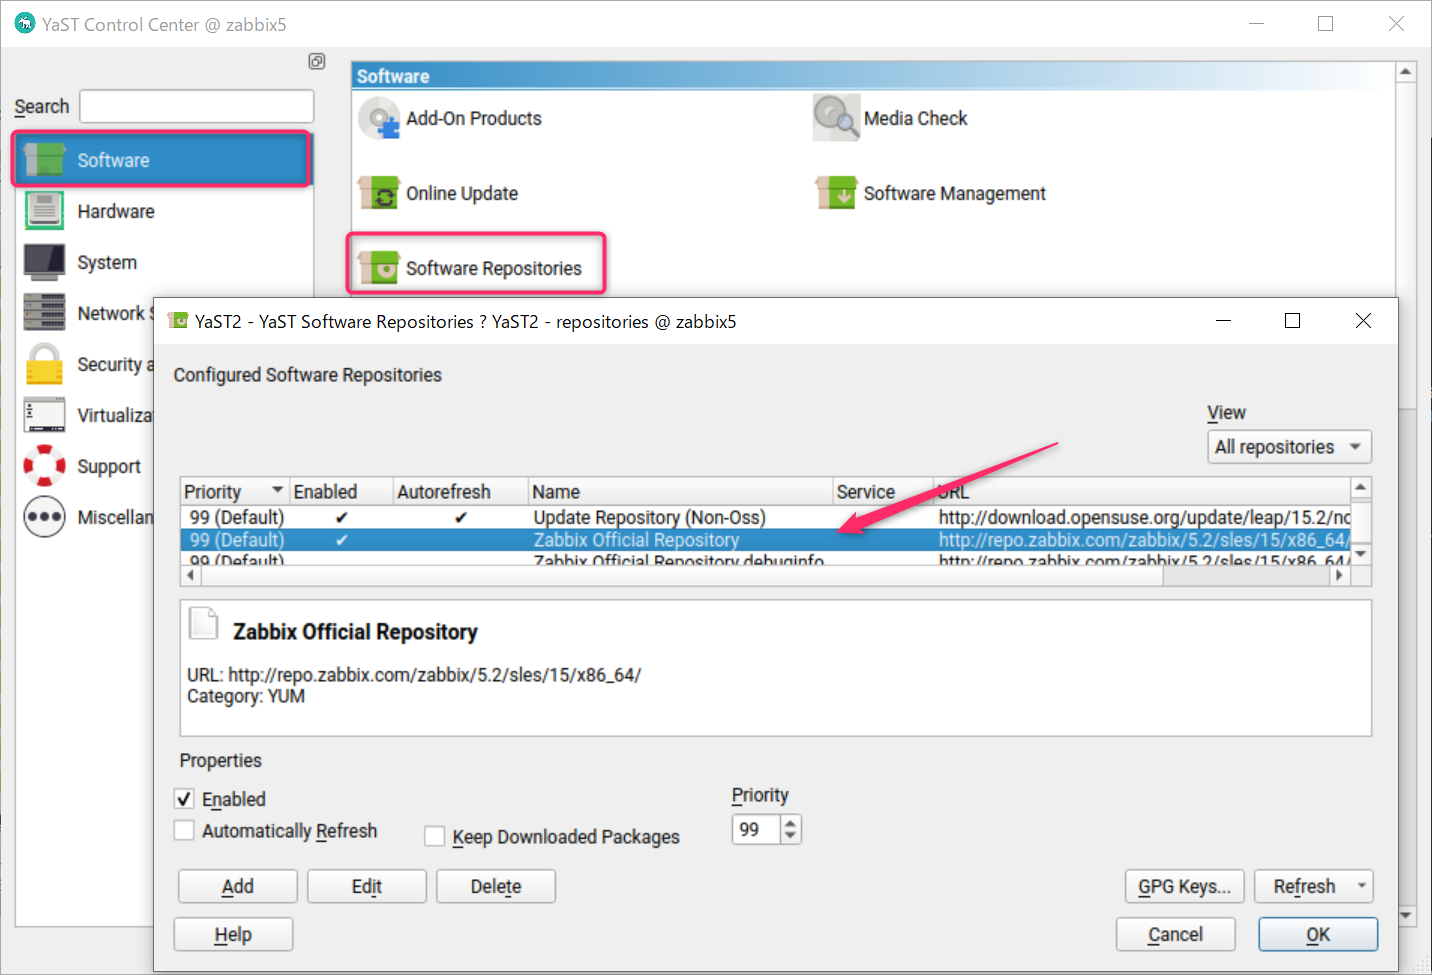Click the Priority value input field
Viewport: 1432px width, 975px height.
pyautogui.click(x=756, y=829)
